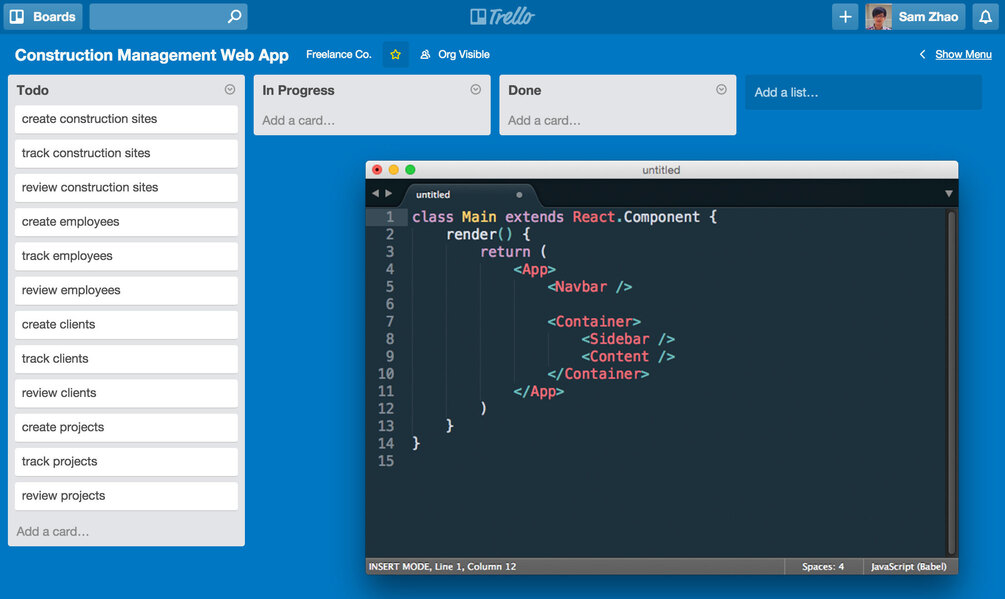The height and width of the screenshot is (599, 1005).
Task: Click the Trello logo
Action: (502, 17)
